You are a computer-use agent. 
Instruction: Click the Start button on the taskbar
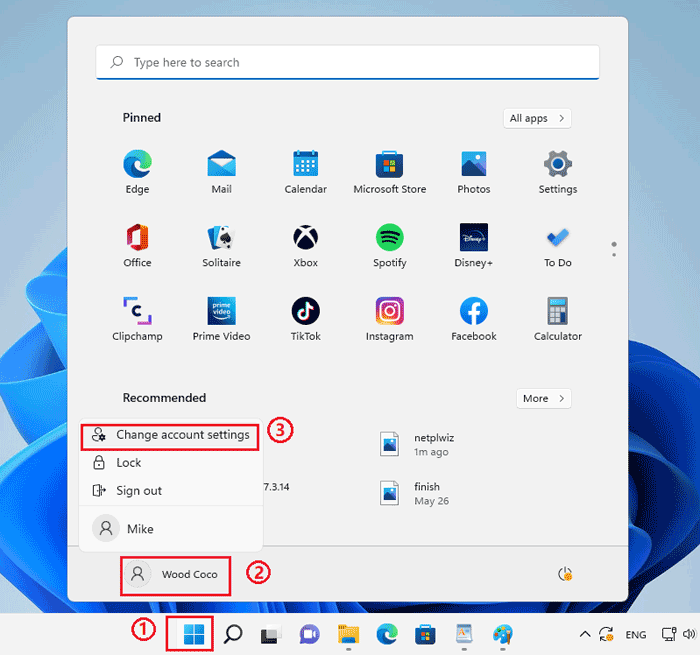click(194, 634)
